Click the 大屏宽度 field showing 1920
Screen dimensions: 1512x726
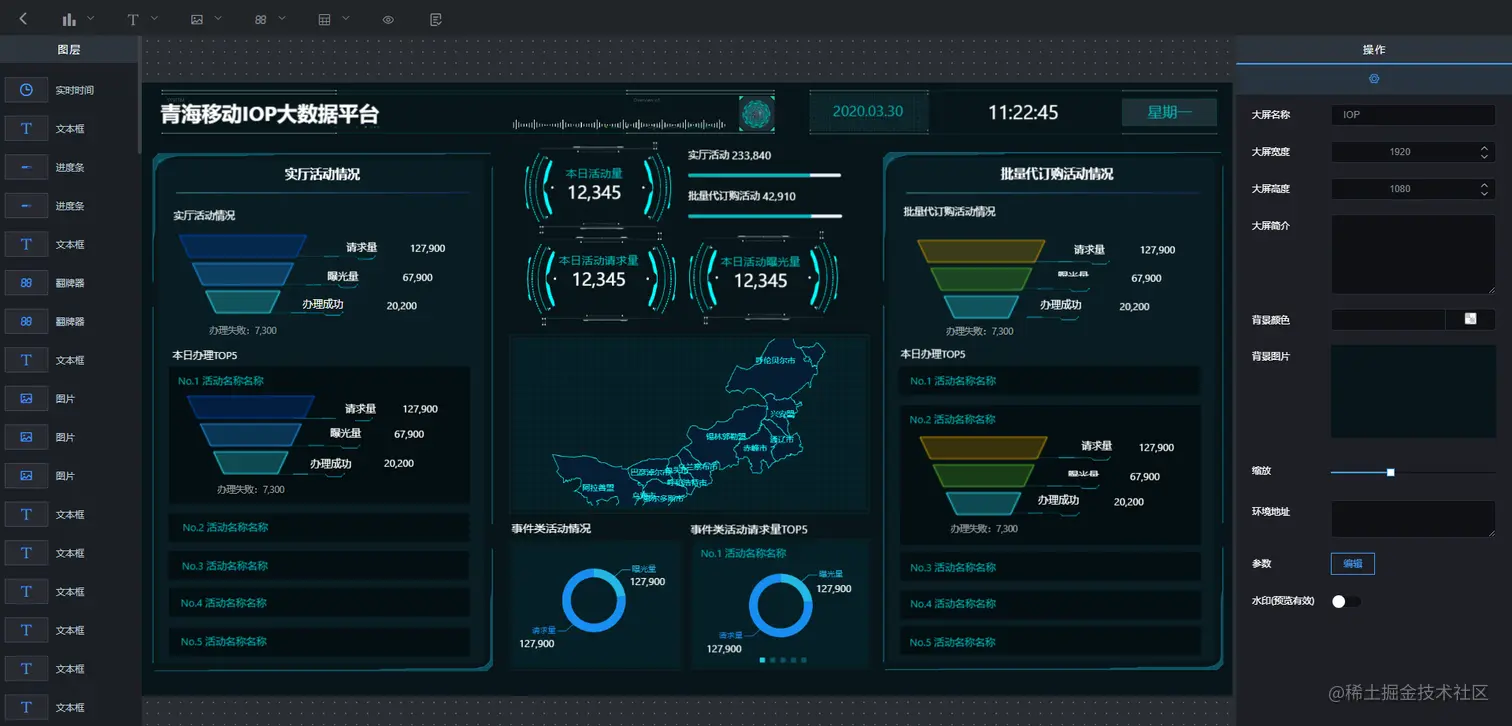1400,152
